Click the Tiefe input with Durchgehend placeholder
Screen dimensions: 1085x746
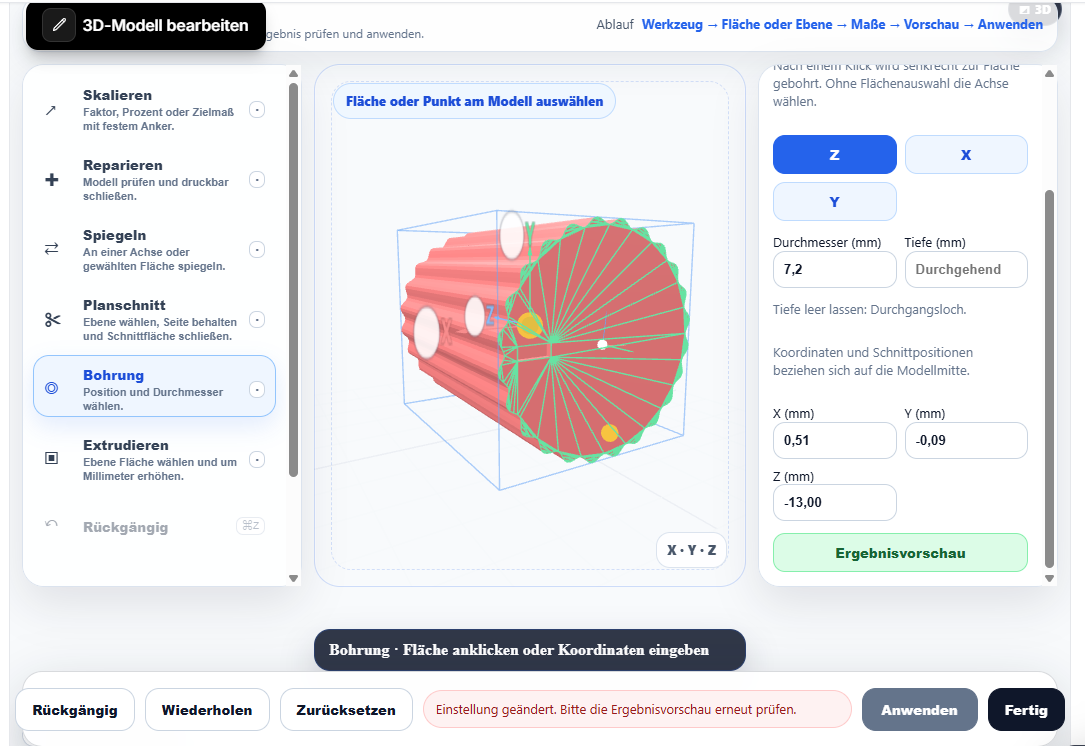click(966, 269)
